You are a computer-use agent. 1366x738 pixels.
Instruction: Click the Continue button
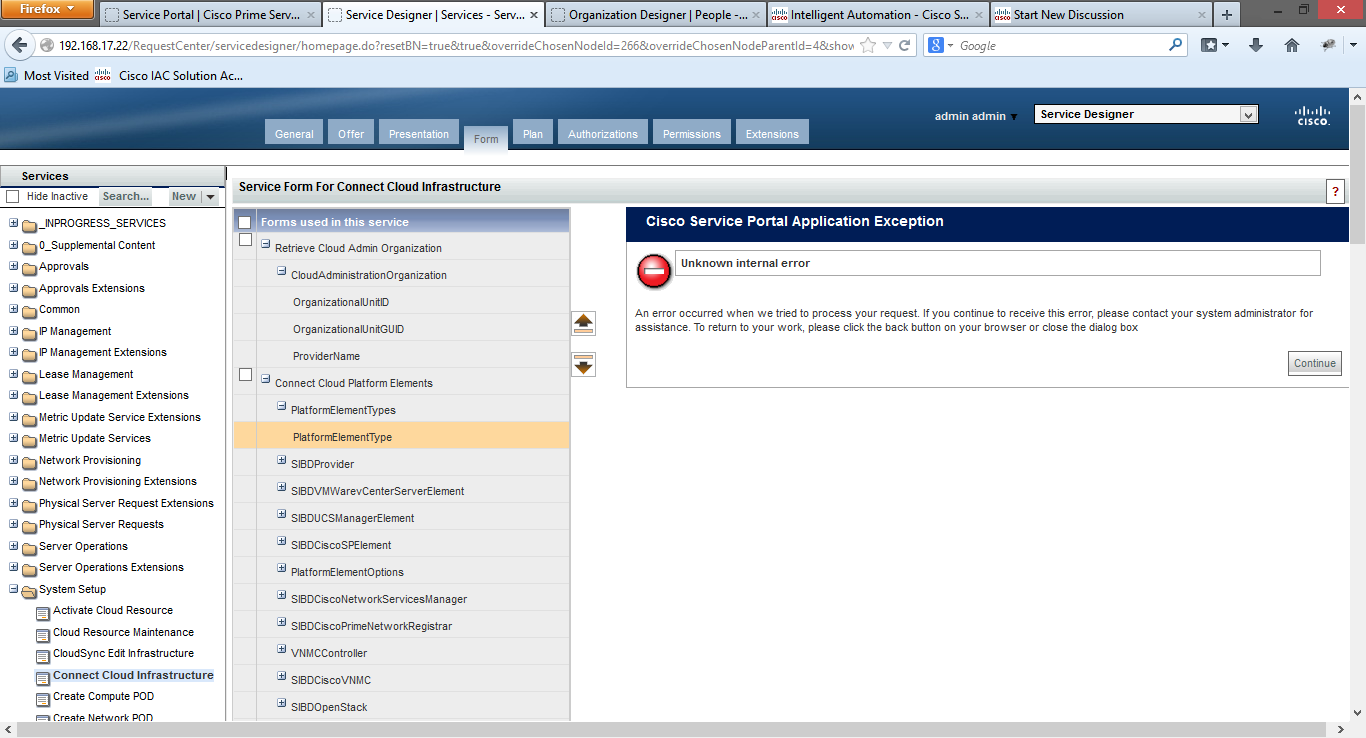tap(1314, 363)
